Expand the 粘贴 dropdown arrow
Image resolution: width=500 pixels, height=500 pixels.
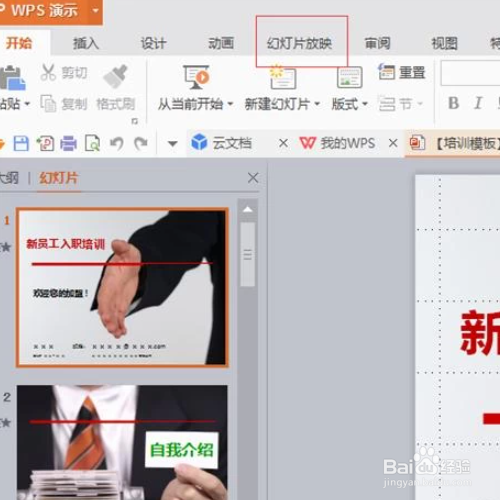point(27,104)
